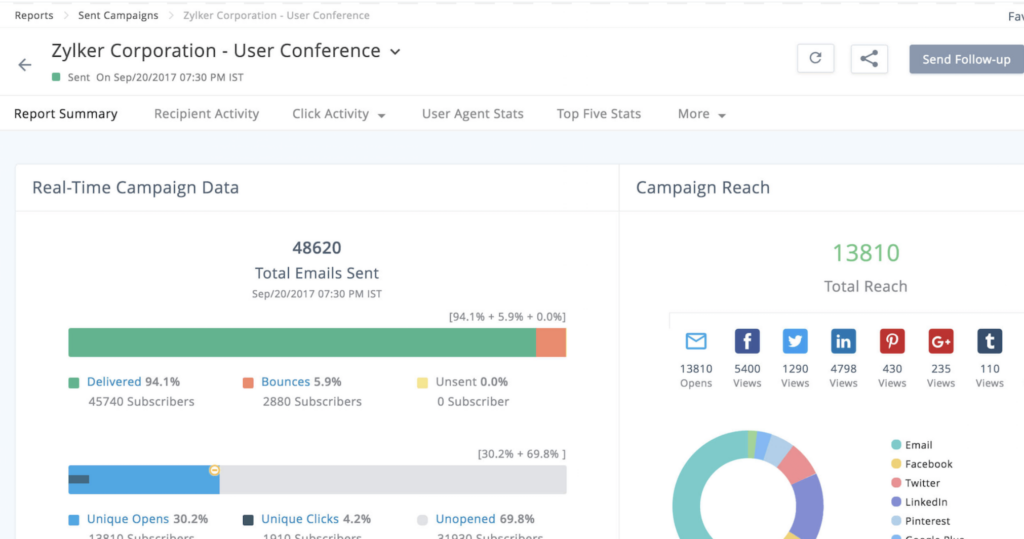This screenshot has width=1024, height=539.
Task: Click the 48620 total emails sent value
Action: point(317,248)
